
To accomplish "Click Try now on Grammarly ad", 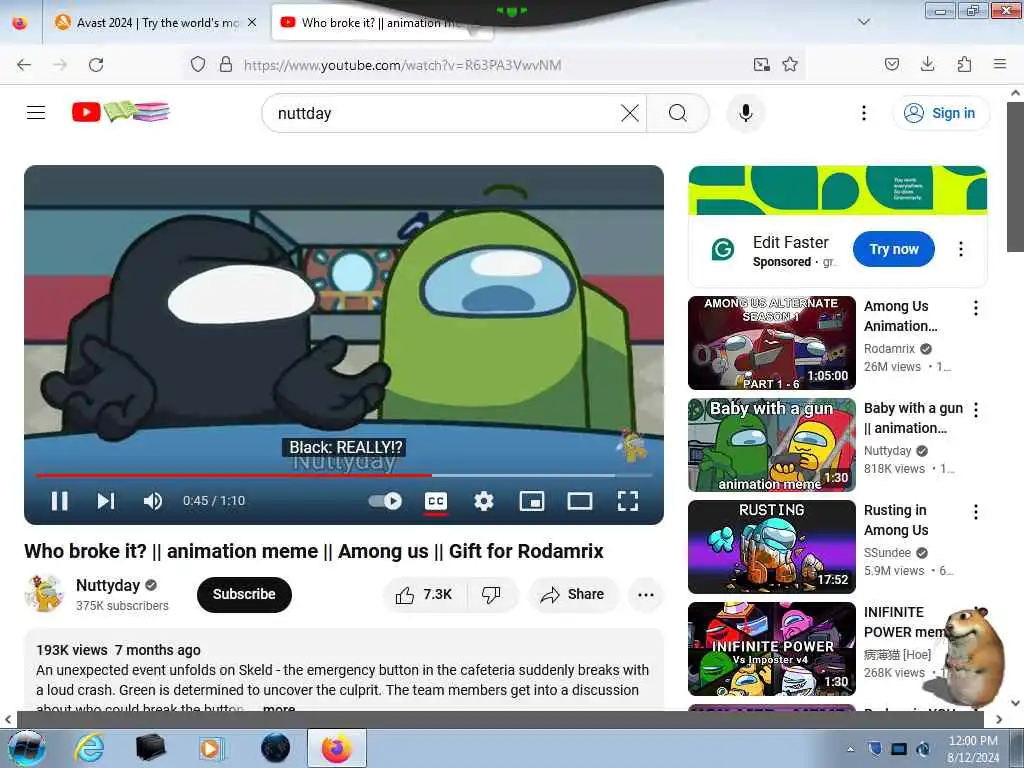I will (893, 249).
